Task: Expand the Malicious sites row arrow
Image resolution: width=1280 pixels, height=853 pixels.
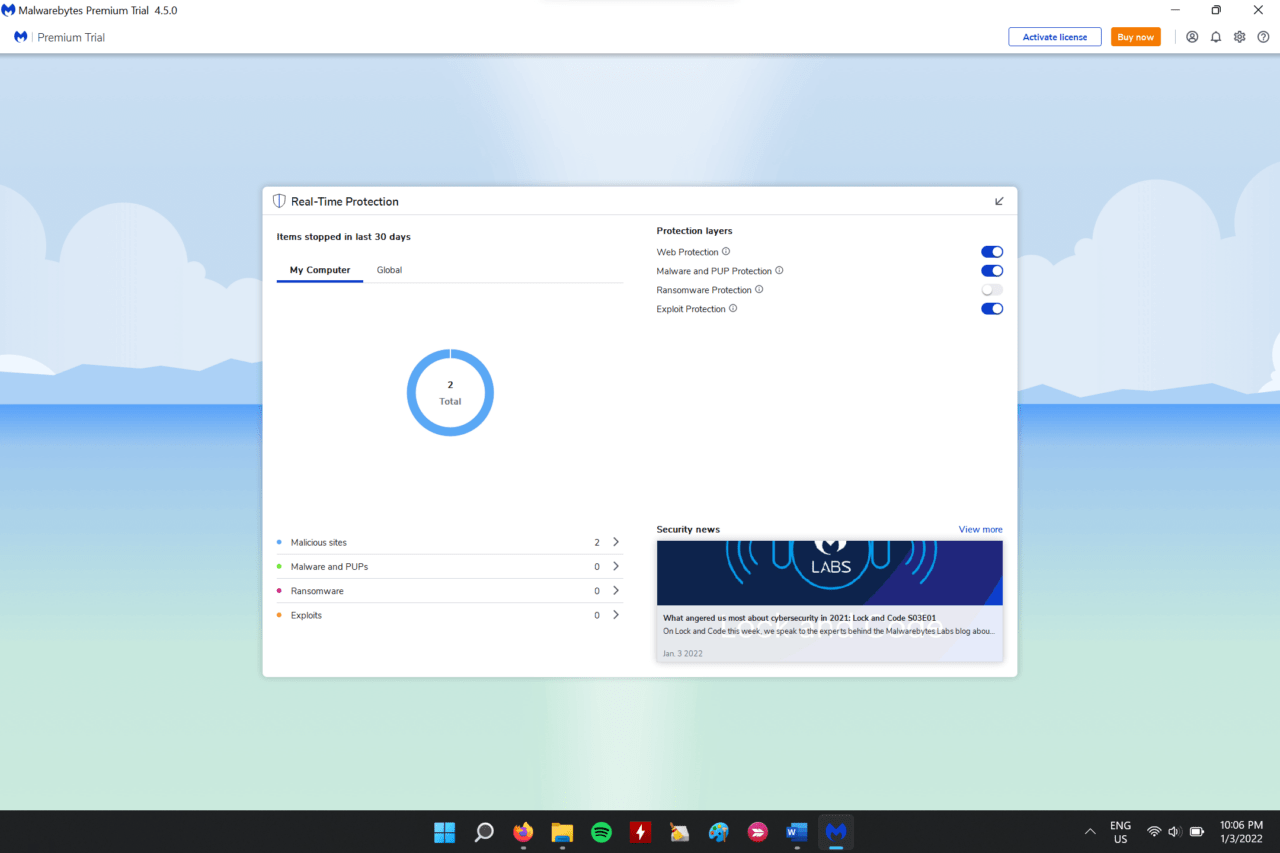Action: tap(616, 542)
